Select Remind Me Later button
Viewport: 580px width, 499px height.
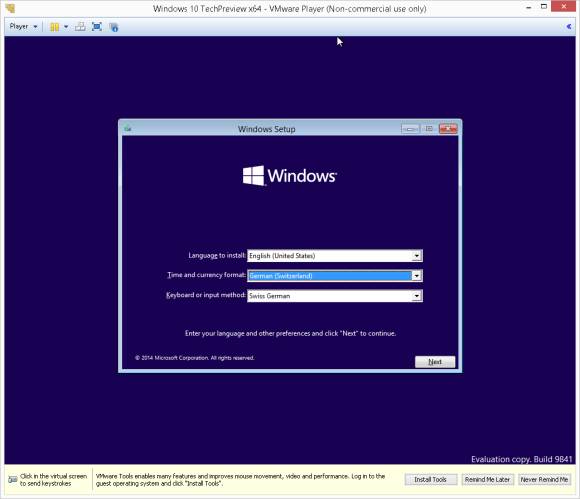(487, 479)
